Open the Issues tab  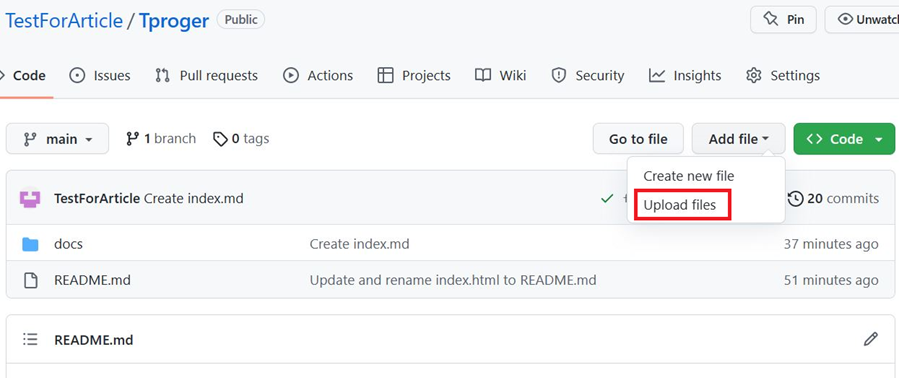tap(100, 76)
